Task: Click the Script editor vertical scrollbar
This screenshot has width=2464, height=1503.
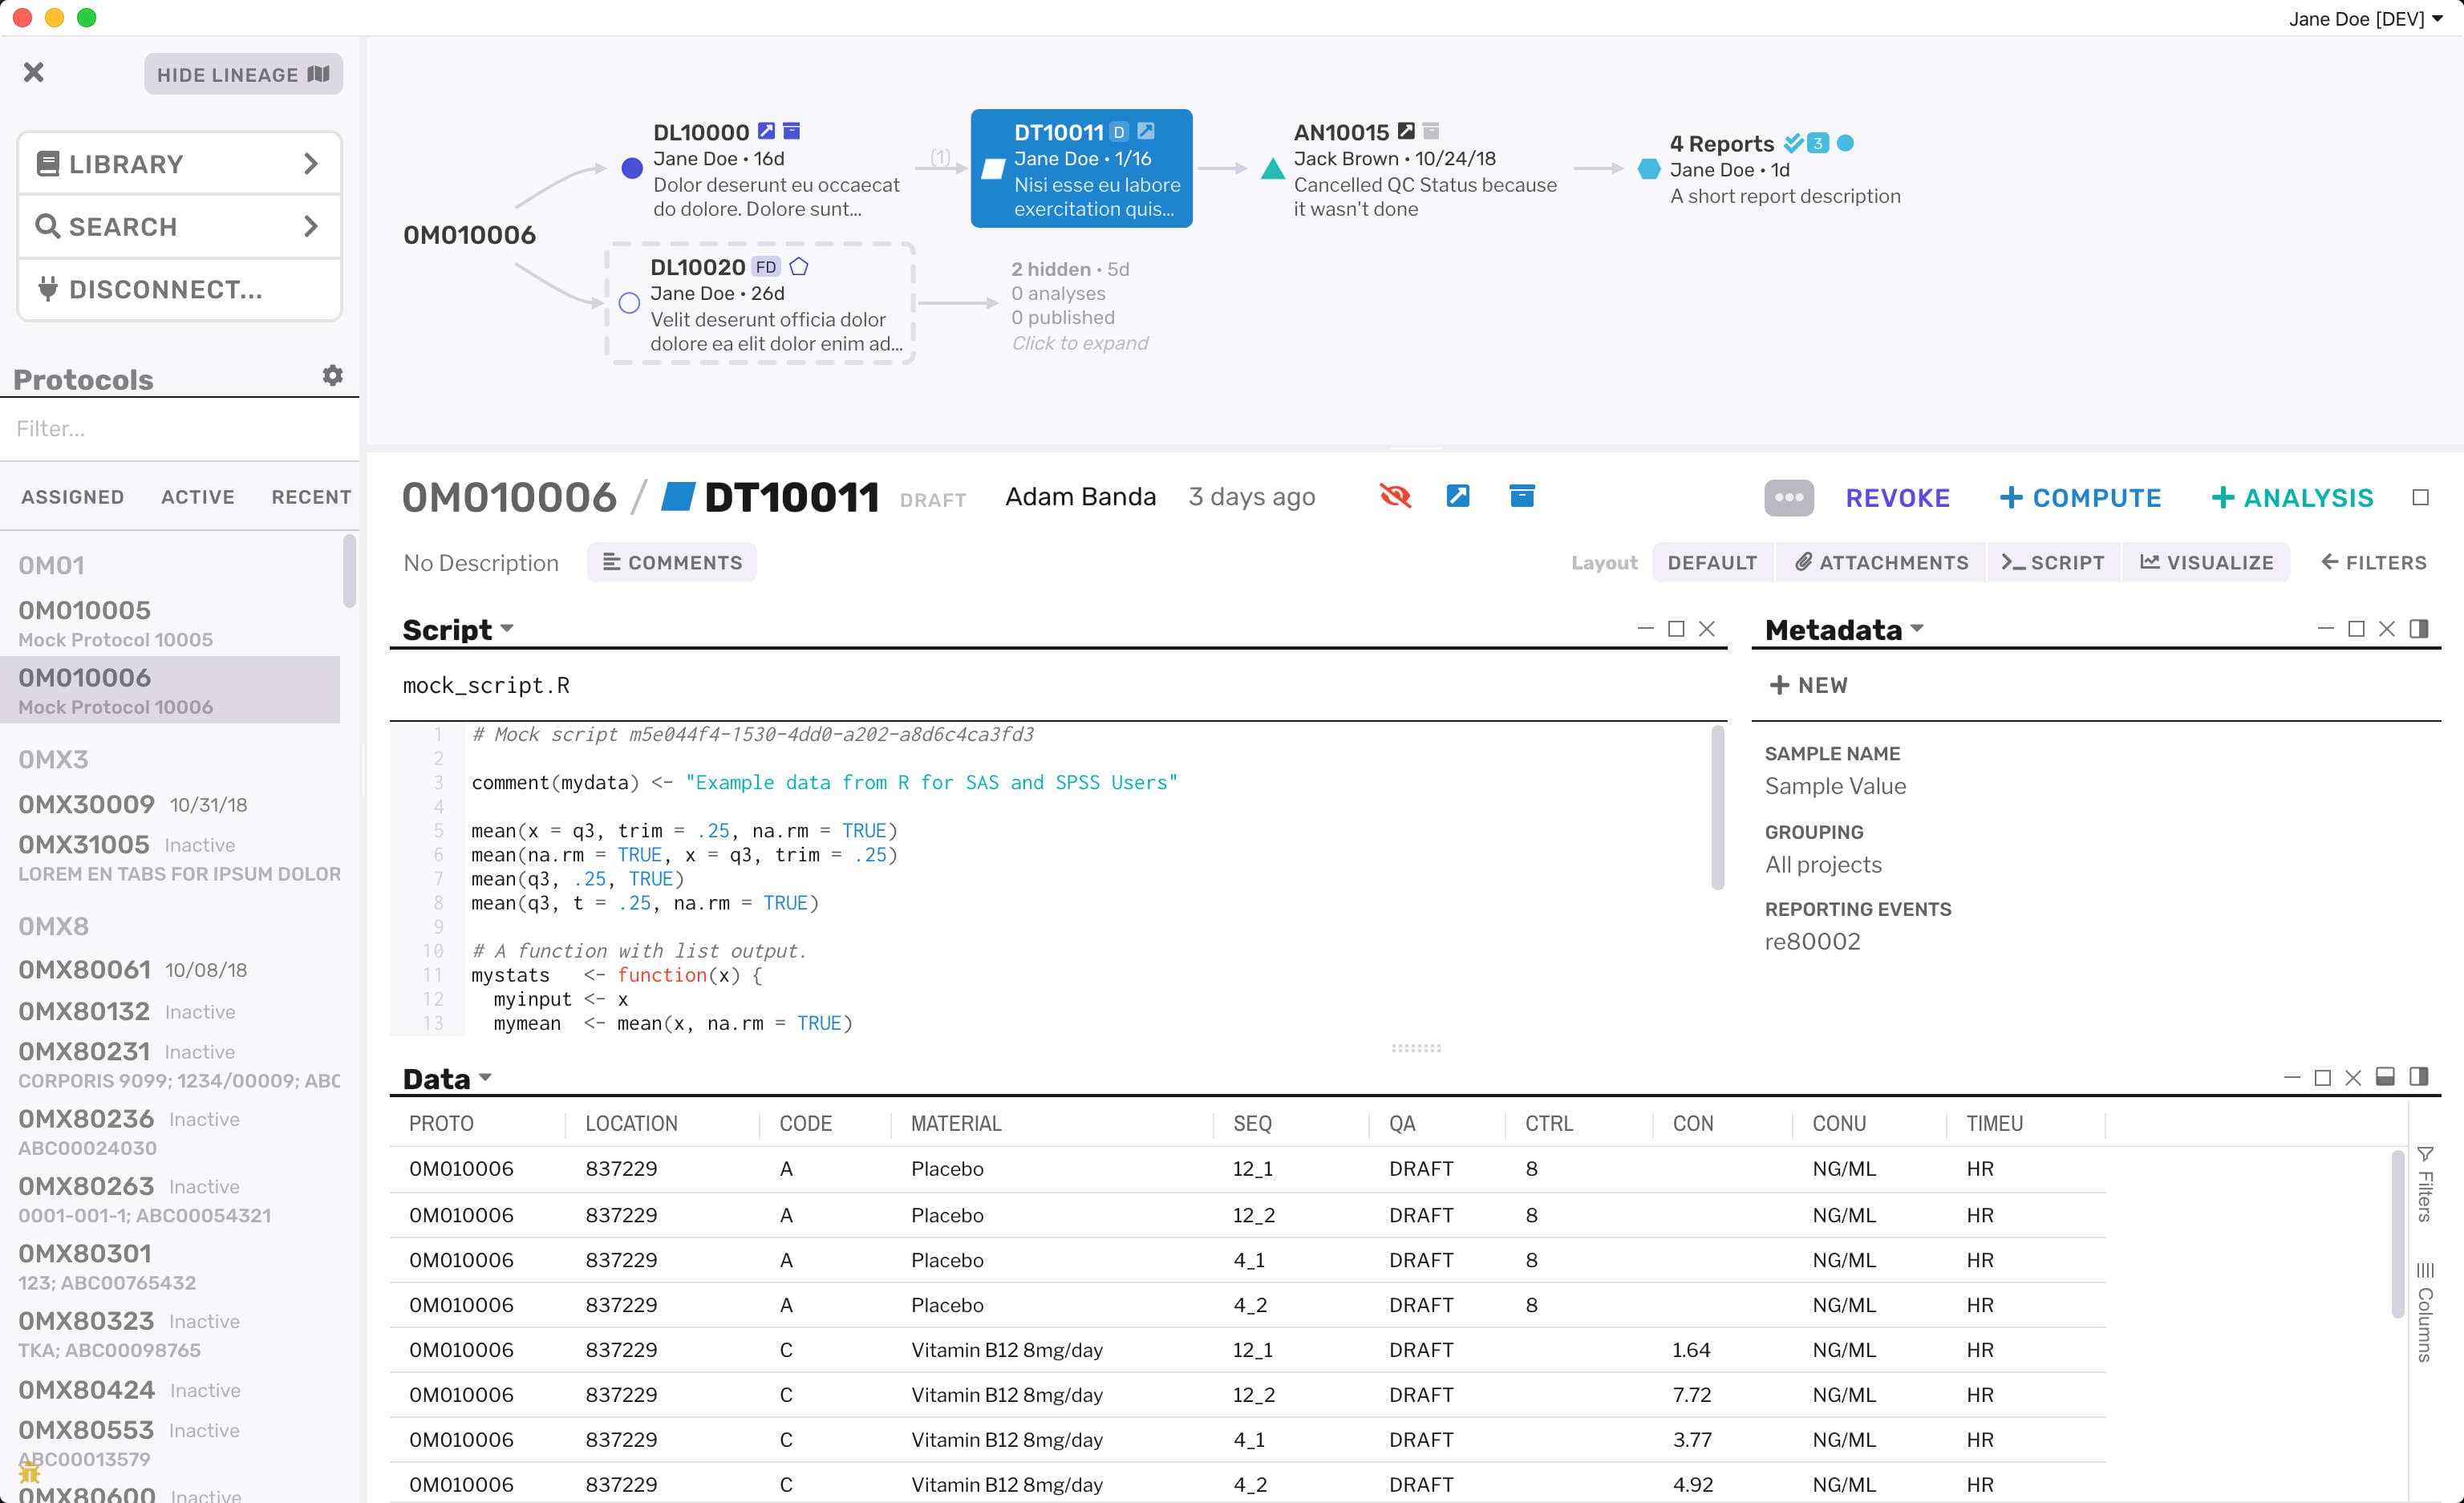Action: [1717, 807]
